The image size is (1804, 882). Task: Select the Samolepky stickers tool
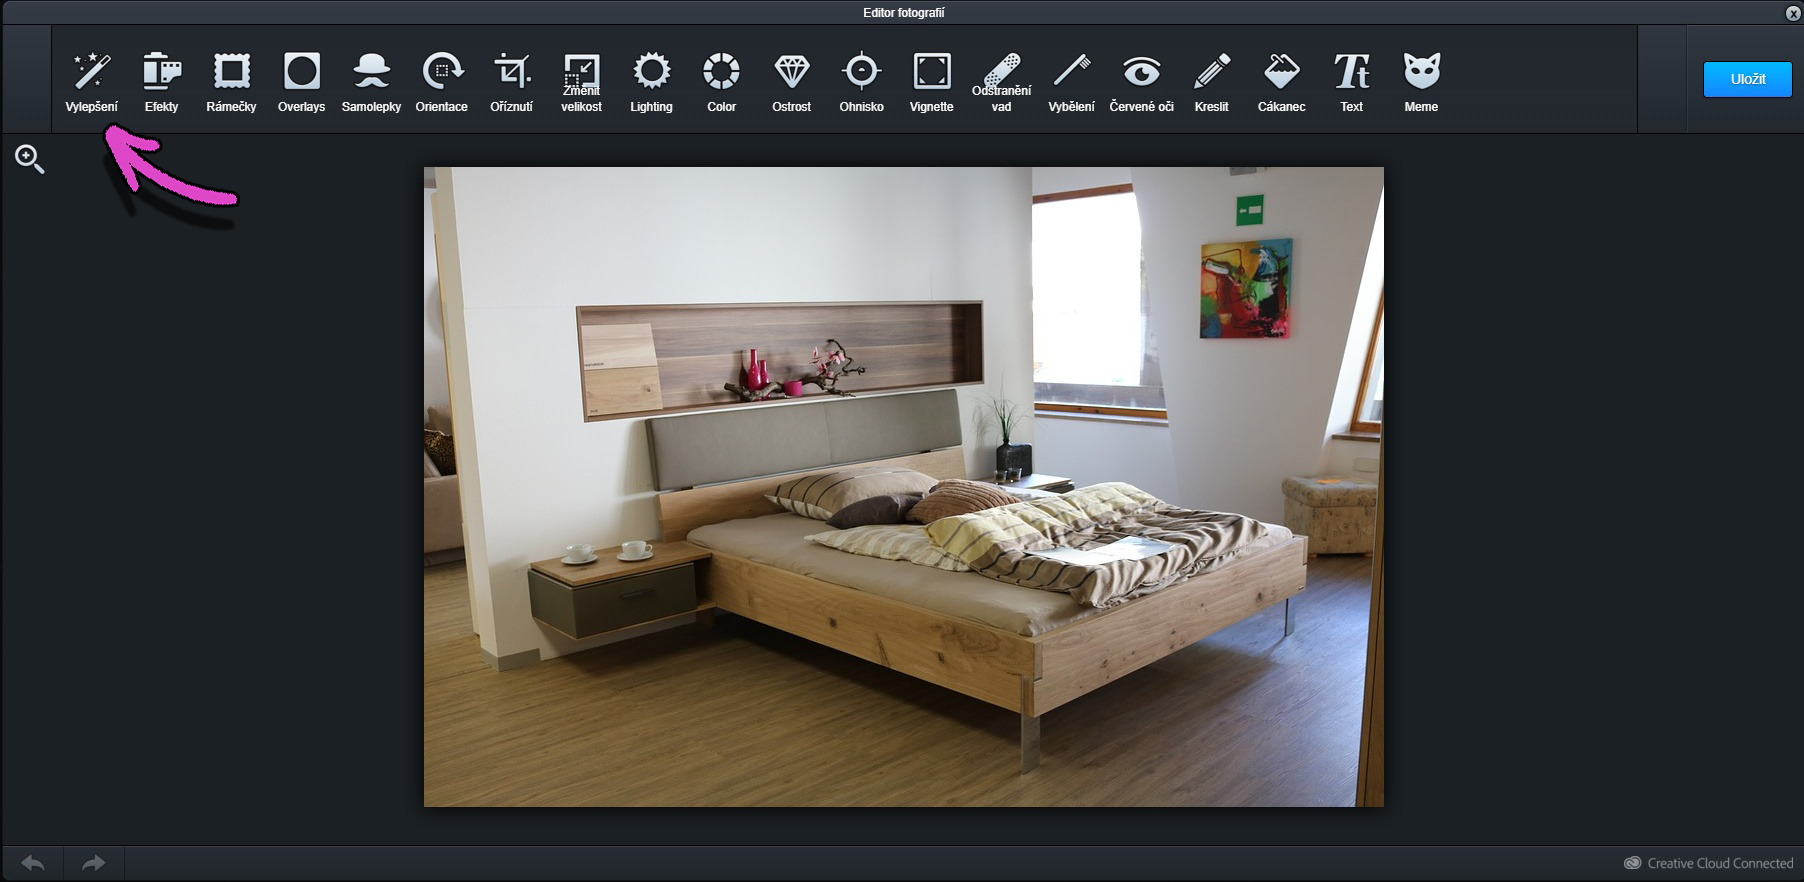371,82
